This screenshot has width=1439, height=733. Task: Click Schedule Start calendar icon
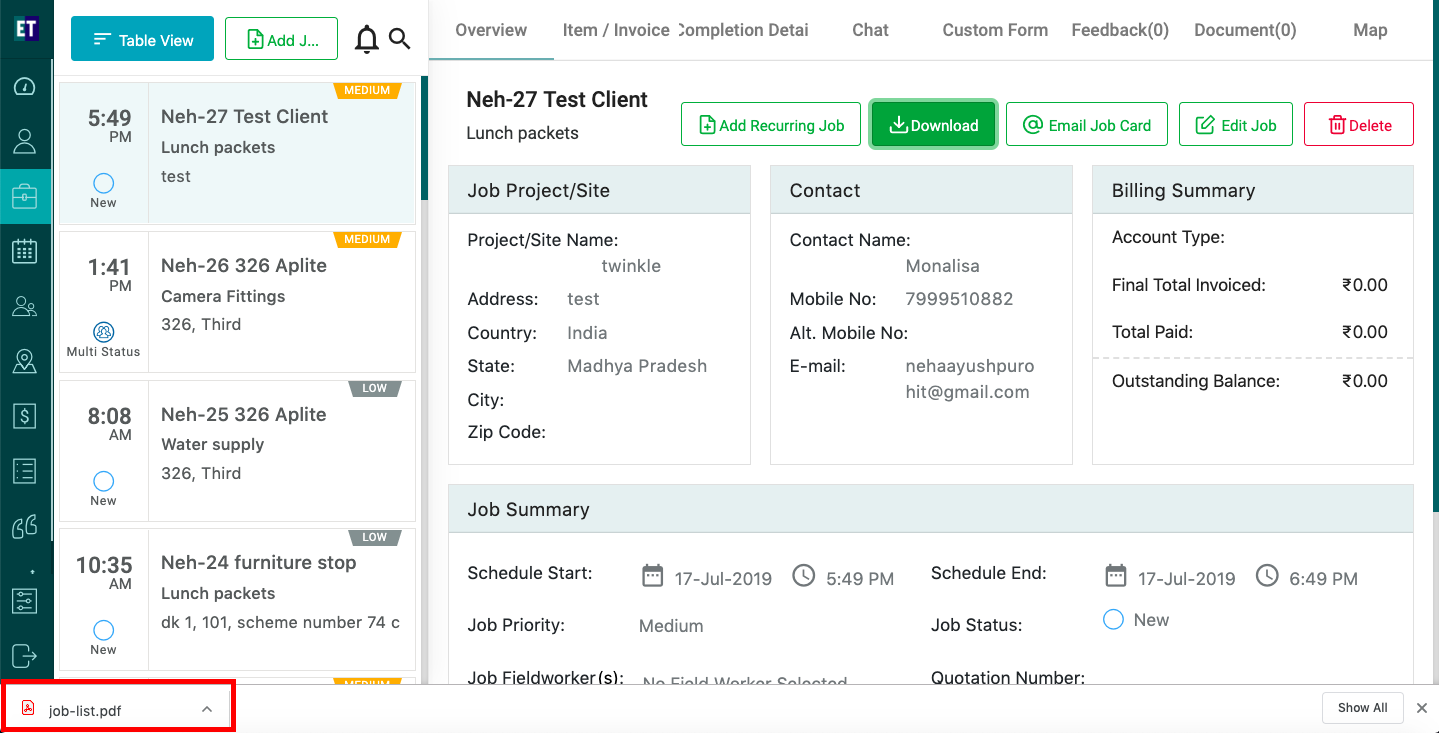pyautogui.click(x=653, y=575)
